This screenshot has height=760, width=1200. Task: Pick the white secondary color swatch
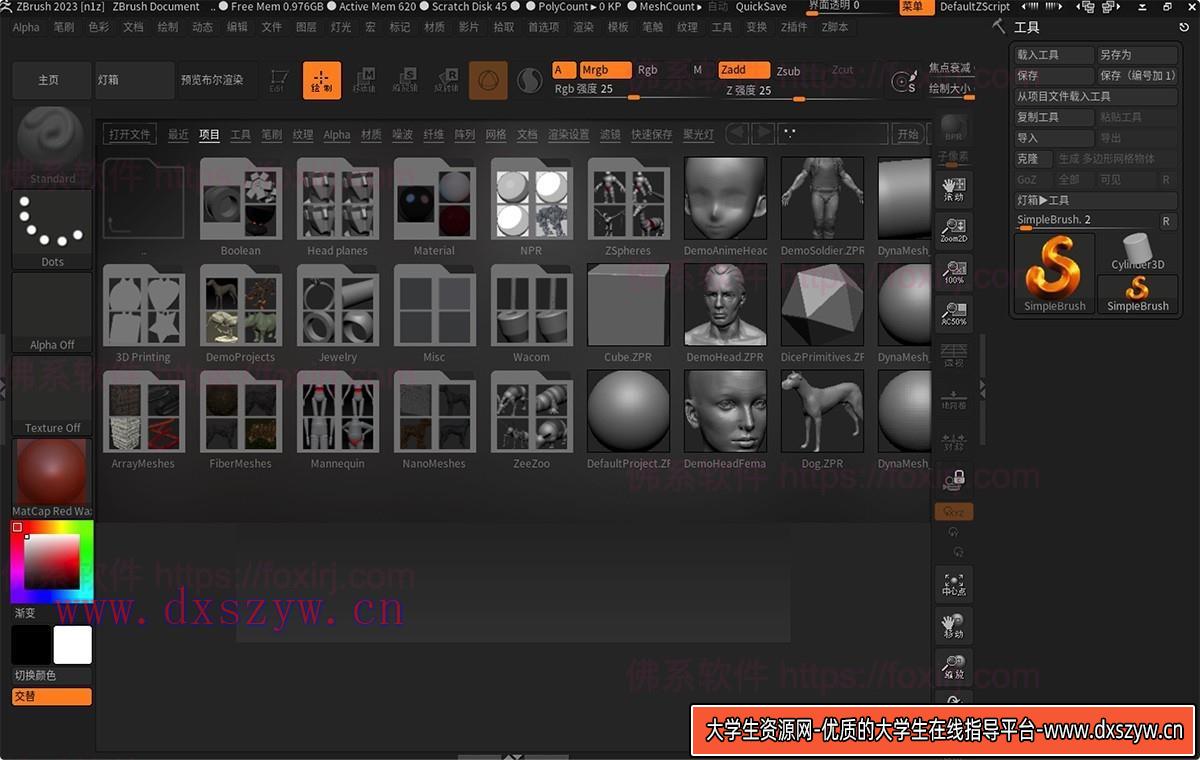[73, 645]
